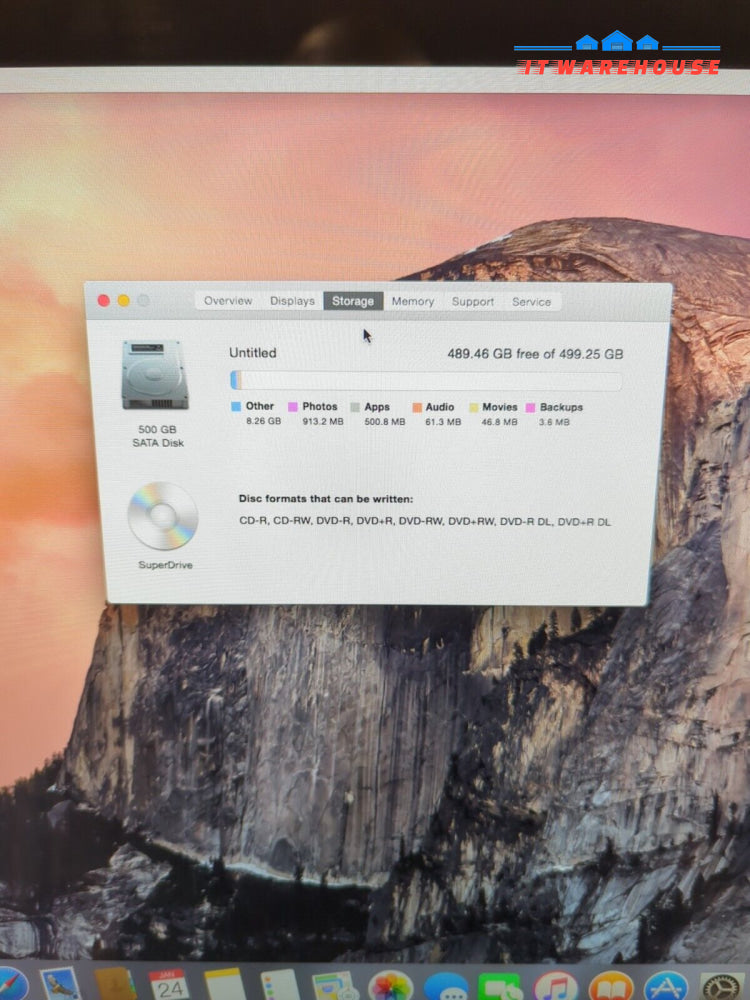Switch to the Overview tab

point(228,301)
